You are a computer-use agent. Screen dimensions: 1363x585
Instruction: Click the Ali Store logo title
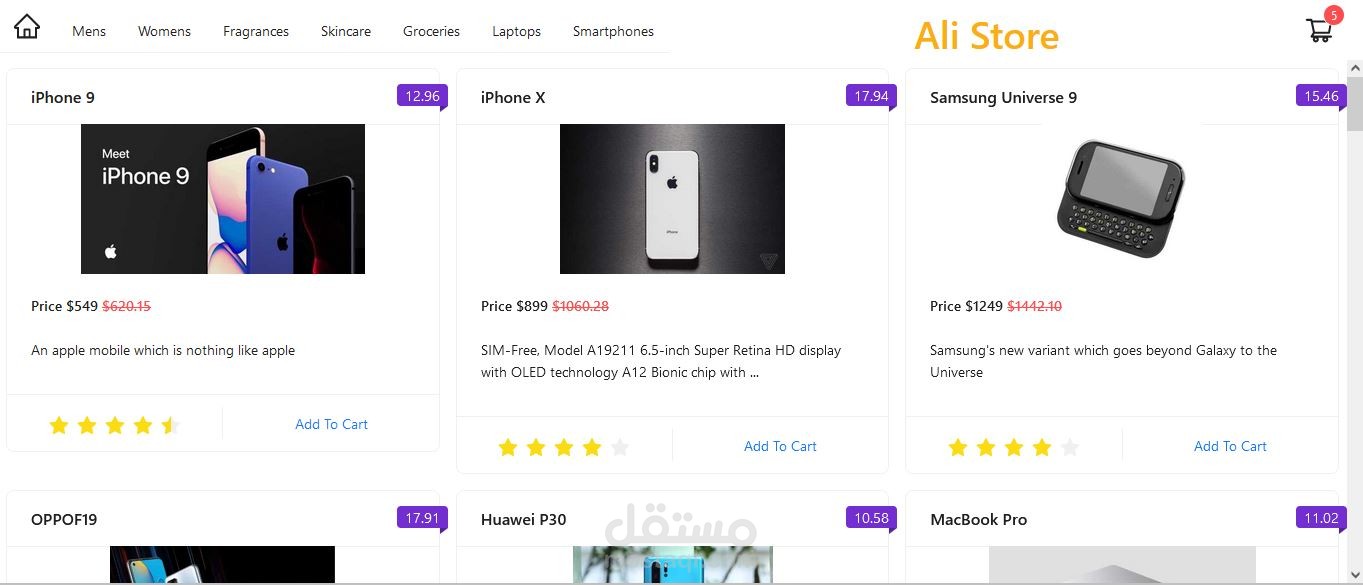point(986,36)
